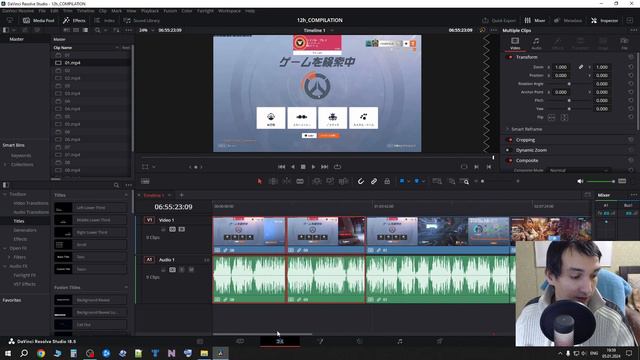Collapse the Toolbox tree

point(5,194)
